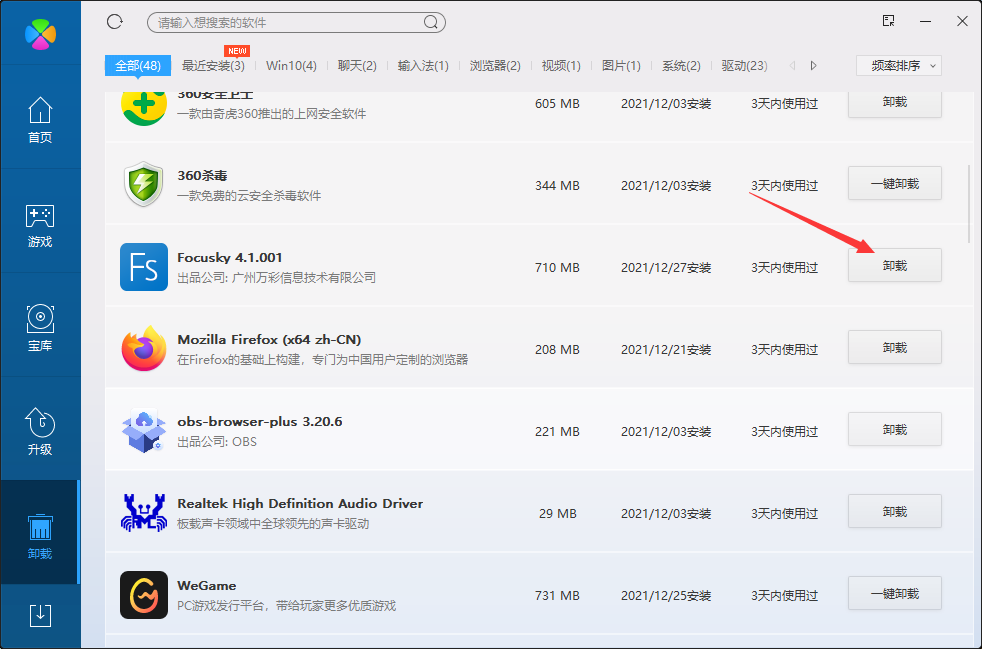Switch to the 输入法(1) tab

423,66
